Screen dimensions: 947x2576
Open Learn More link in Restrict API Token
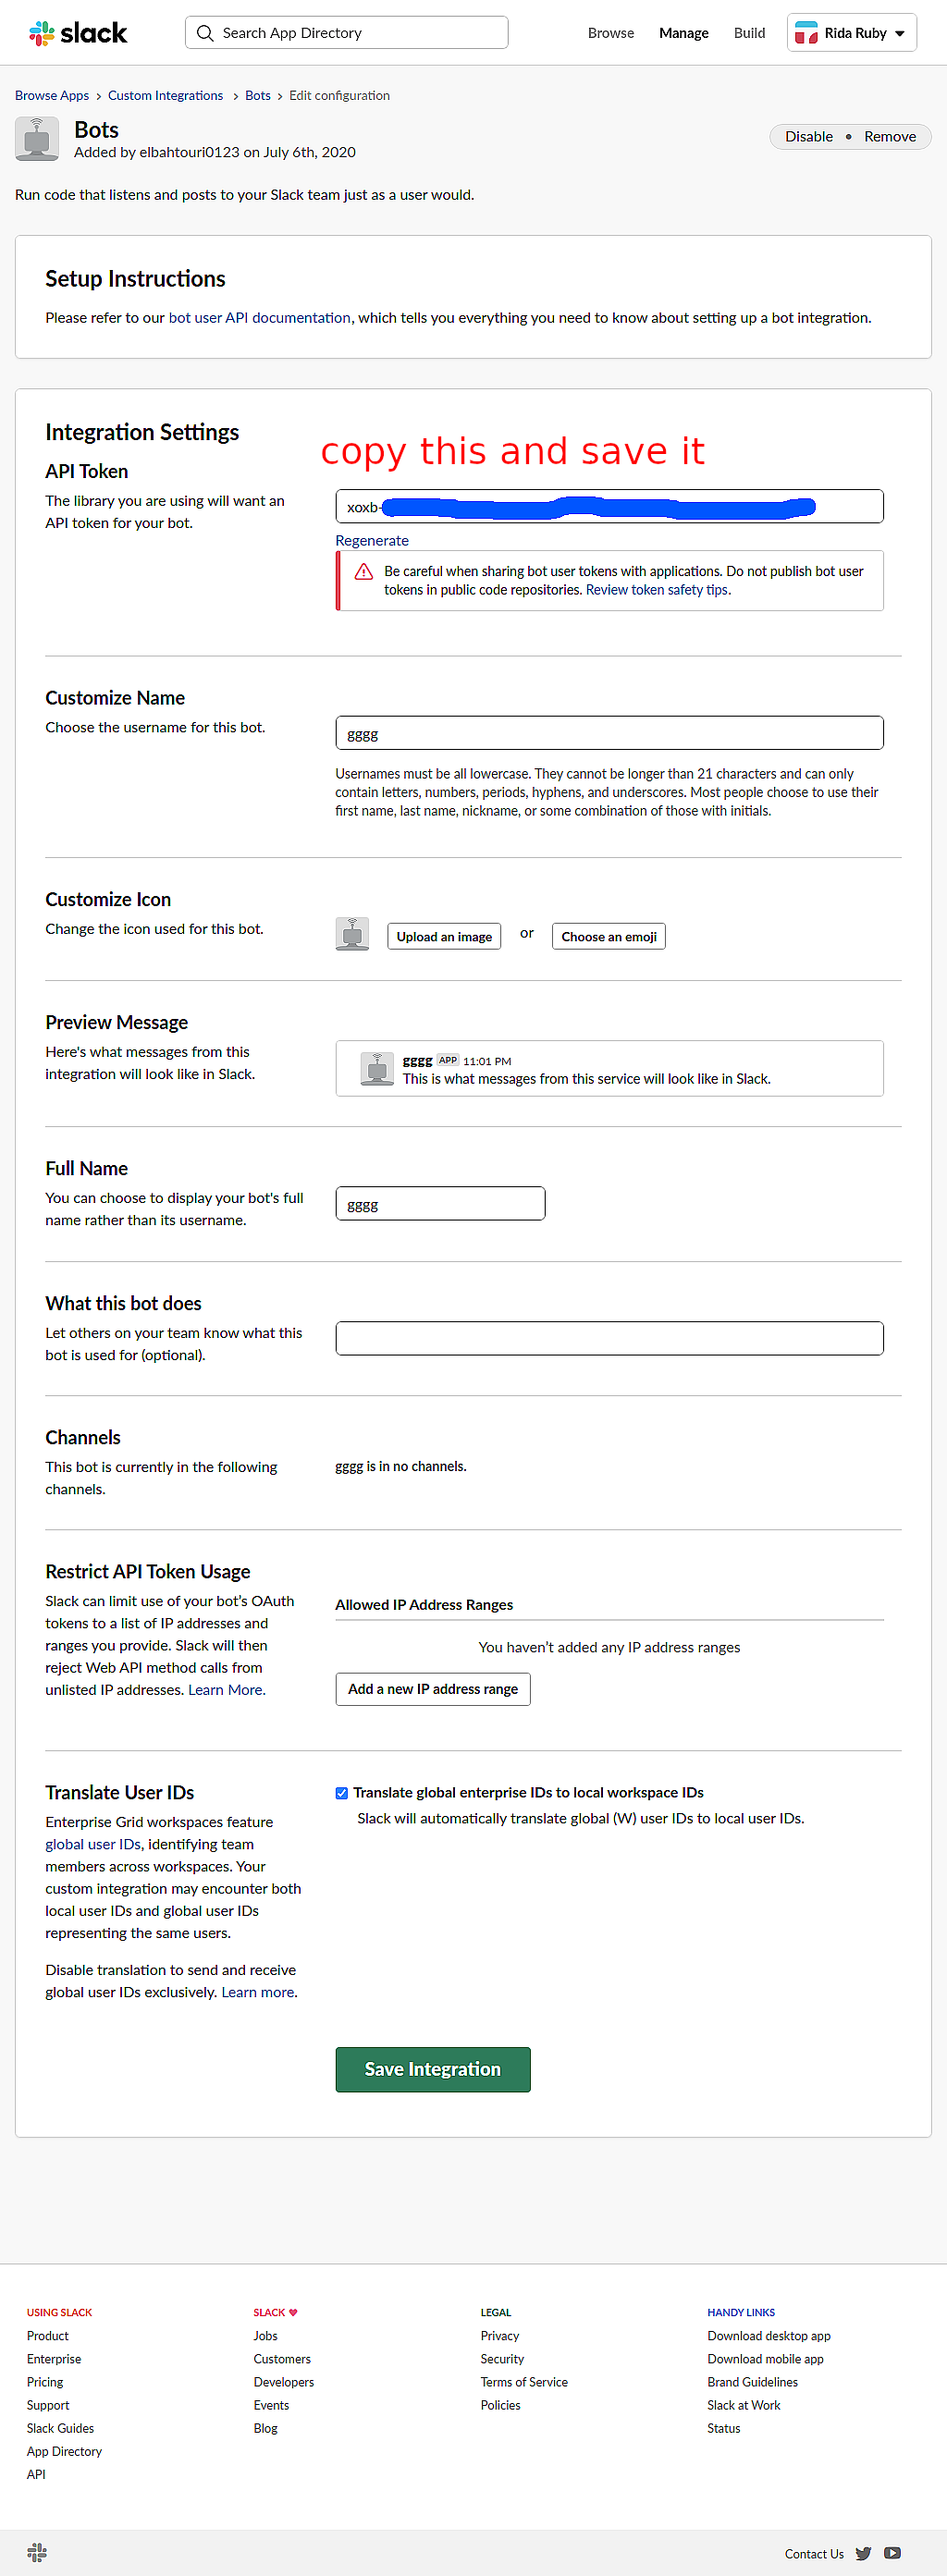226,1690
